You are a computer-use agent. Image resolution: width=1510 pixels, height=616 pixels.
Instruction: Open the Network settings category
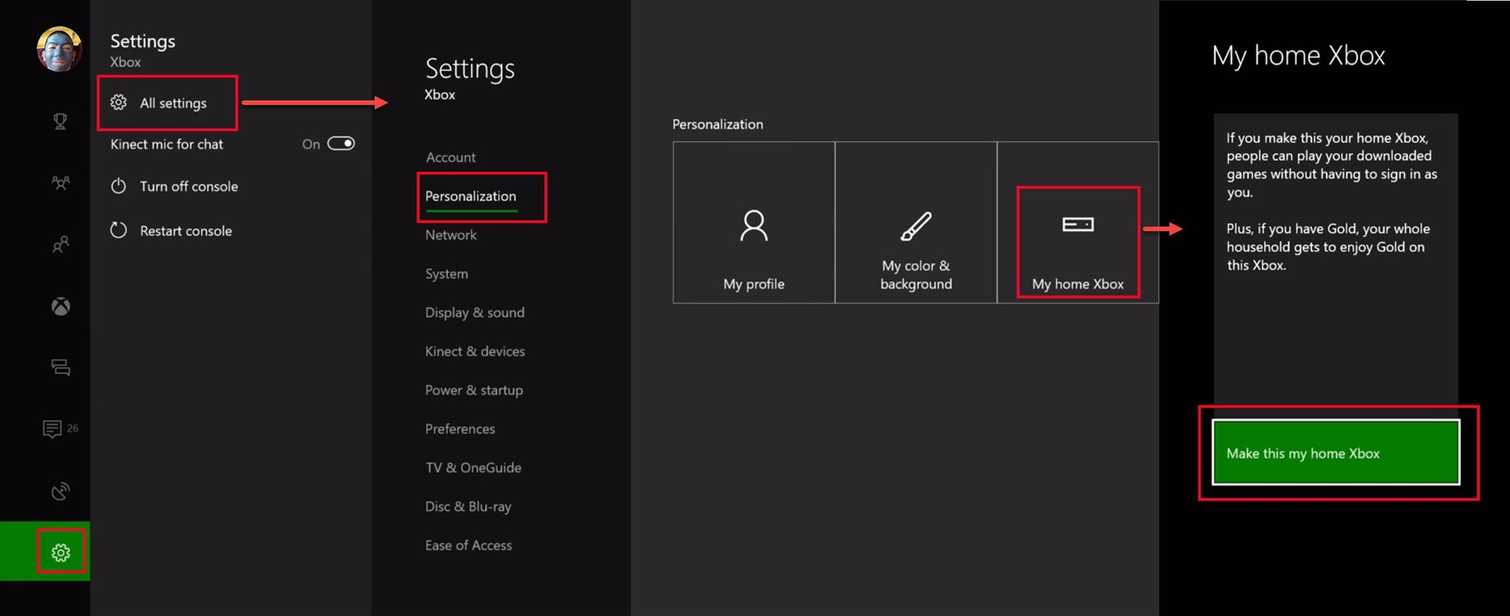[451, 235]
